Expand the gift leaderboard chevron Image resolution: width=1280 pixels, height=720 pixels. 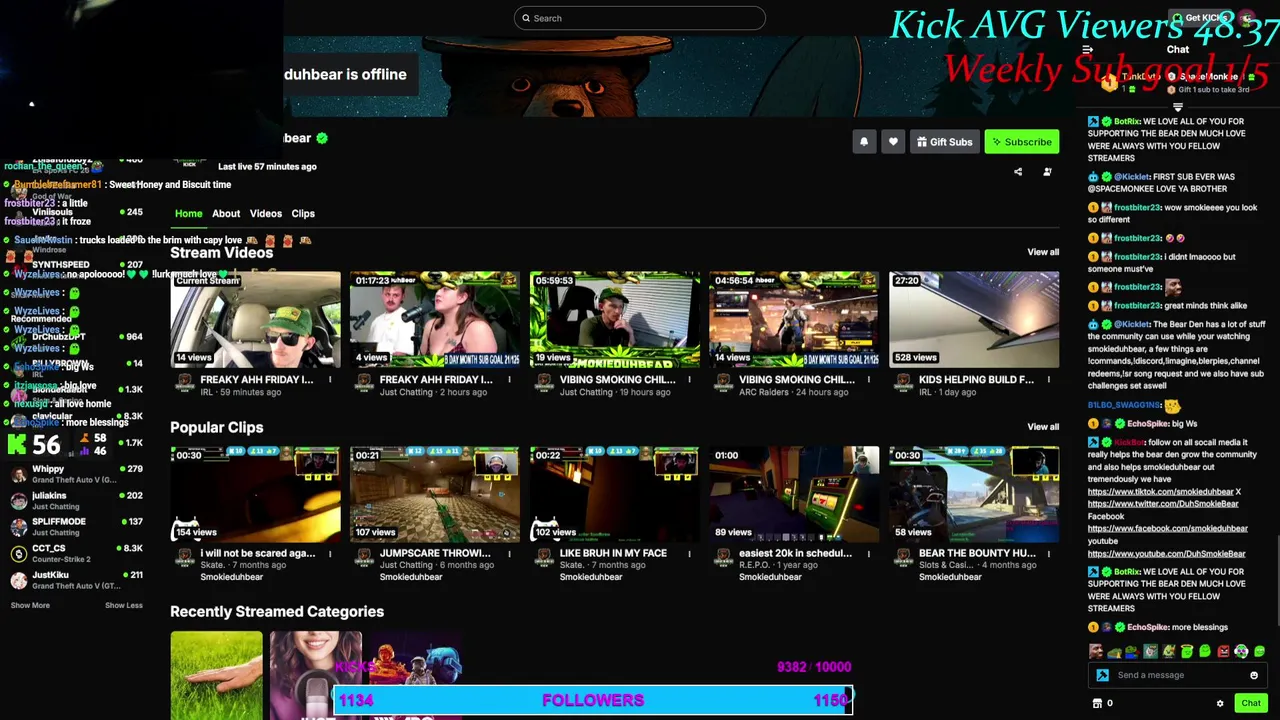point(1177,107)
